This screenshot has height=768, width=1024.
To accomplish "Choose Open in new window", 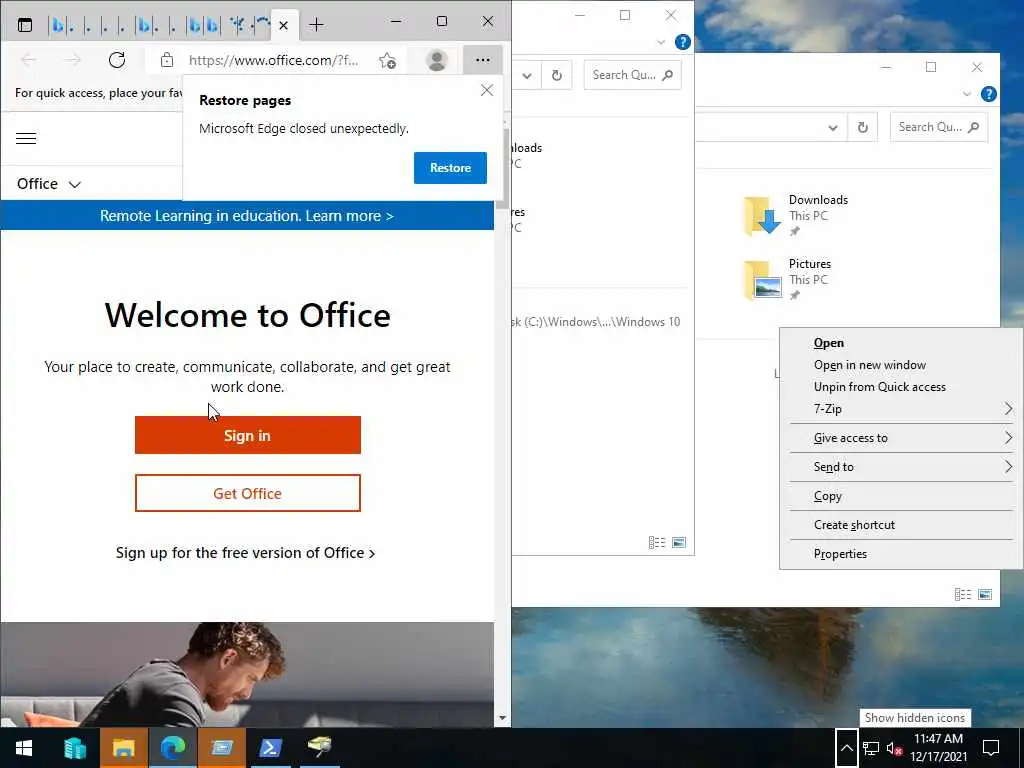I will pos(902,365).
